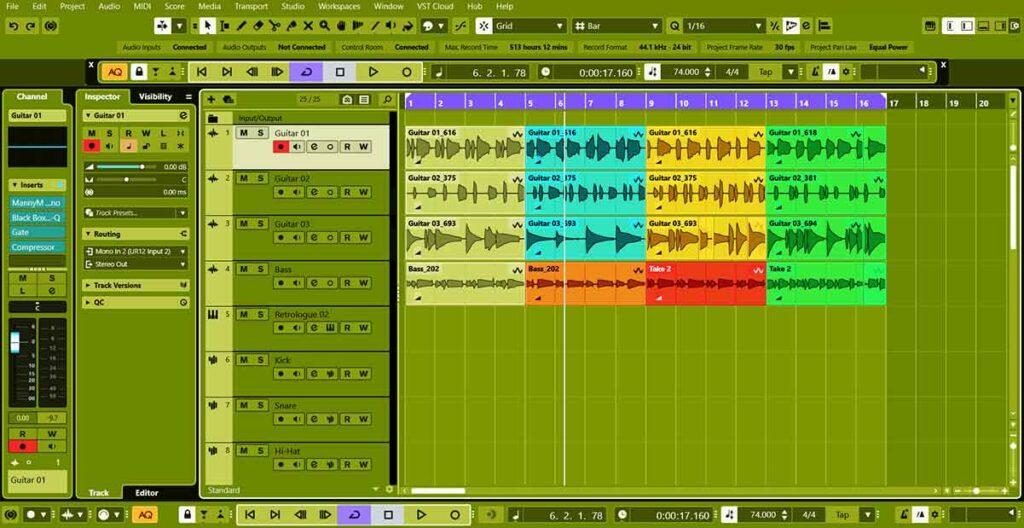Toggle AQ Auto Quantize in top transport

[115, 72]
